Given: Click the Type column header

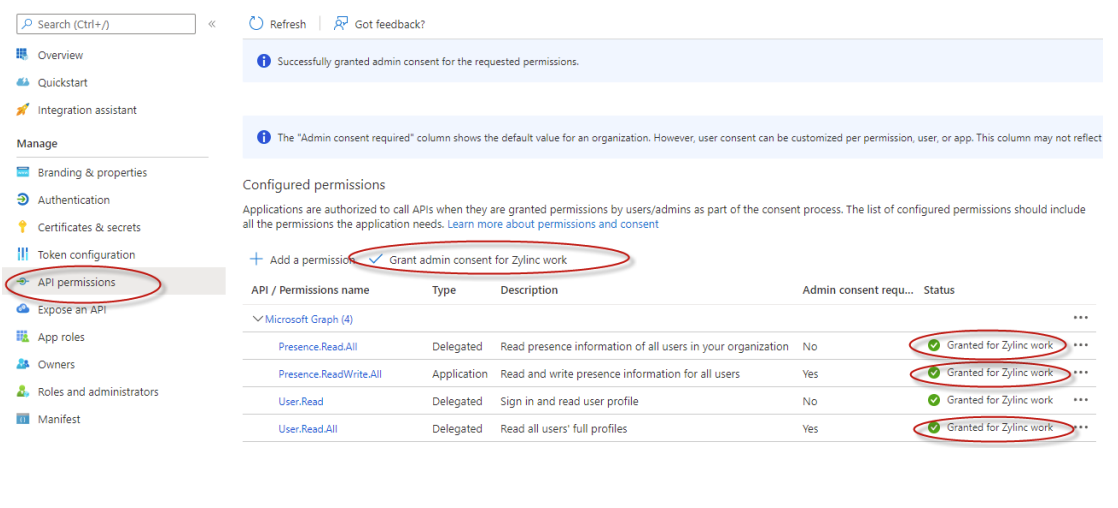Looking at the screenshot, I should [443, 290].
